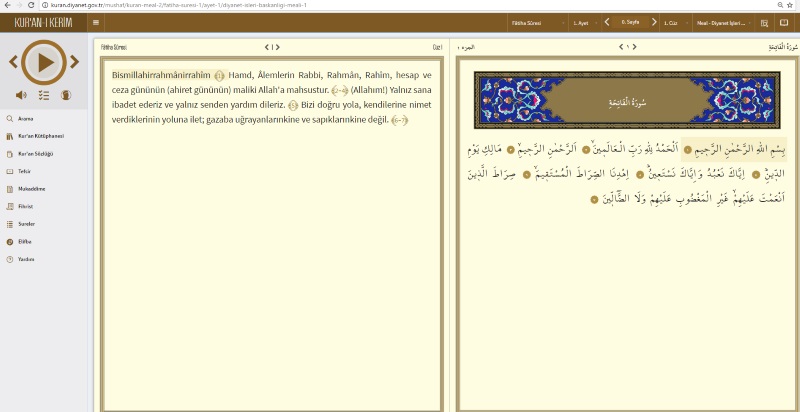Go to Tefsir in the sidebar
The image size is (800, 412).
24,171
